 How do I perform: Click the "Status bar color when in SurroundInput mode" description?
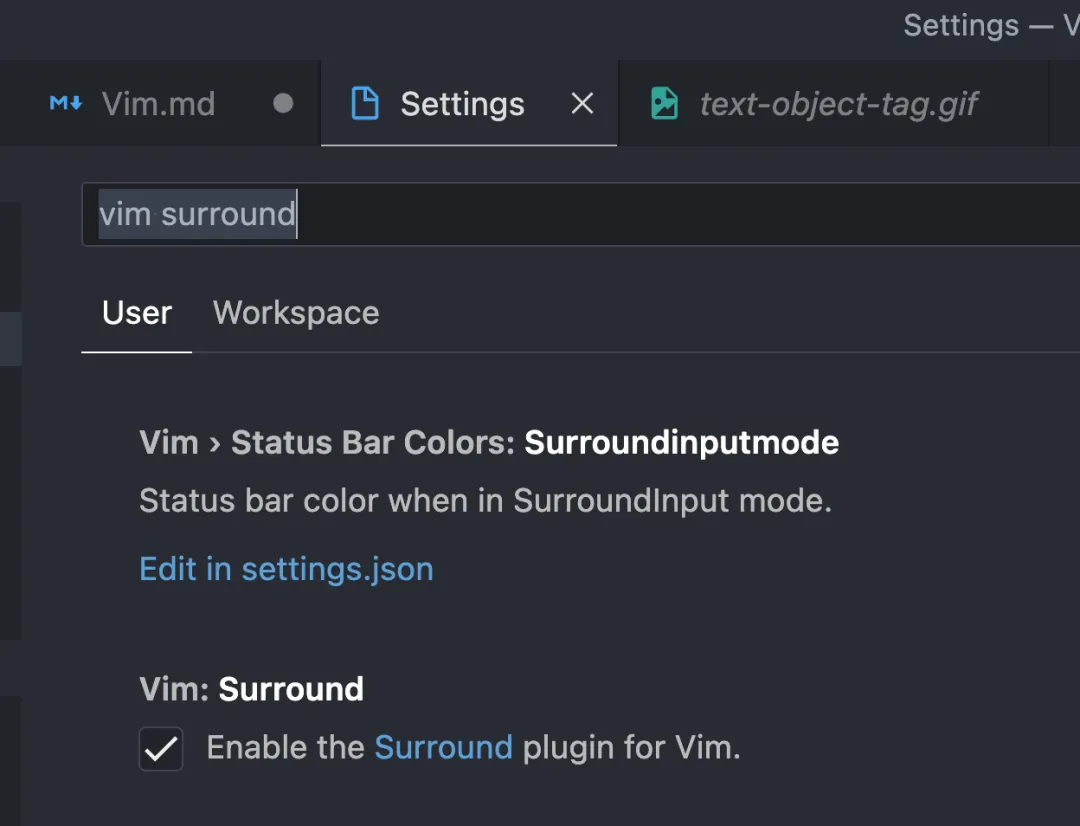[x=485, y=500]
